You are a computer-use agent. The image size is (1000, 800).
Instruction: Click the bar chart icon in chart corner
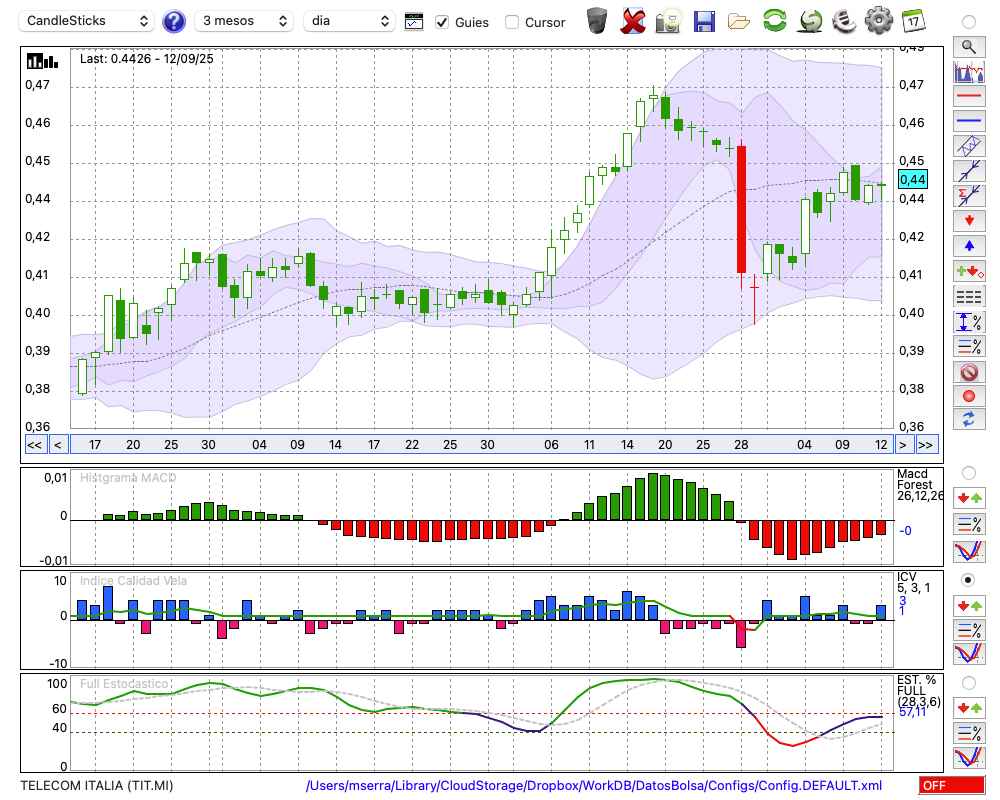tap(42, 61)
